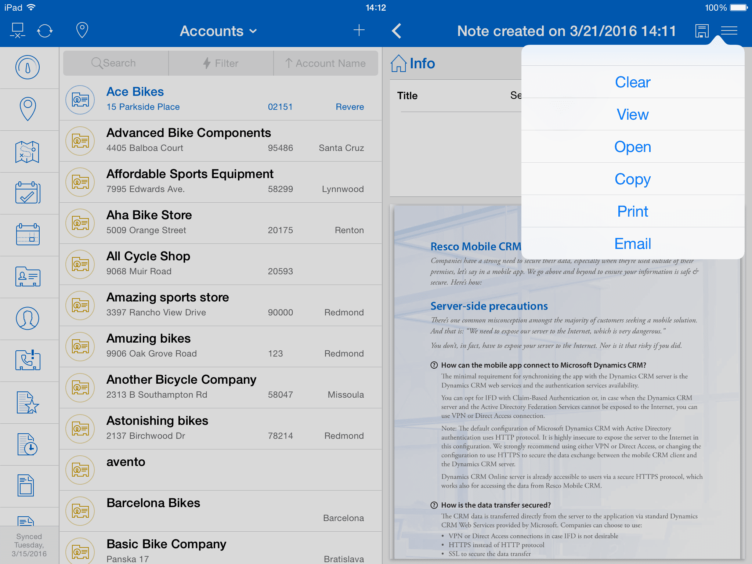Expand the Accounts view dropdown
Image resolution: width=752 pixels, height=564 pixels.
click(218, 31)
